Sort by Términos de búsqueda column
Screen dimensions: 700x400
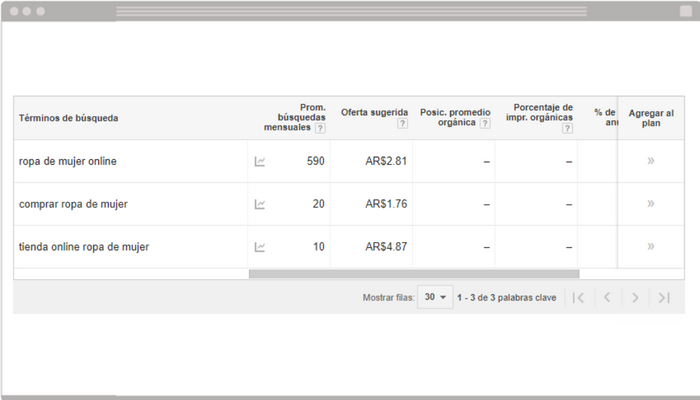coord(68,118)
